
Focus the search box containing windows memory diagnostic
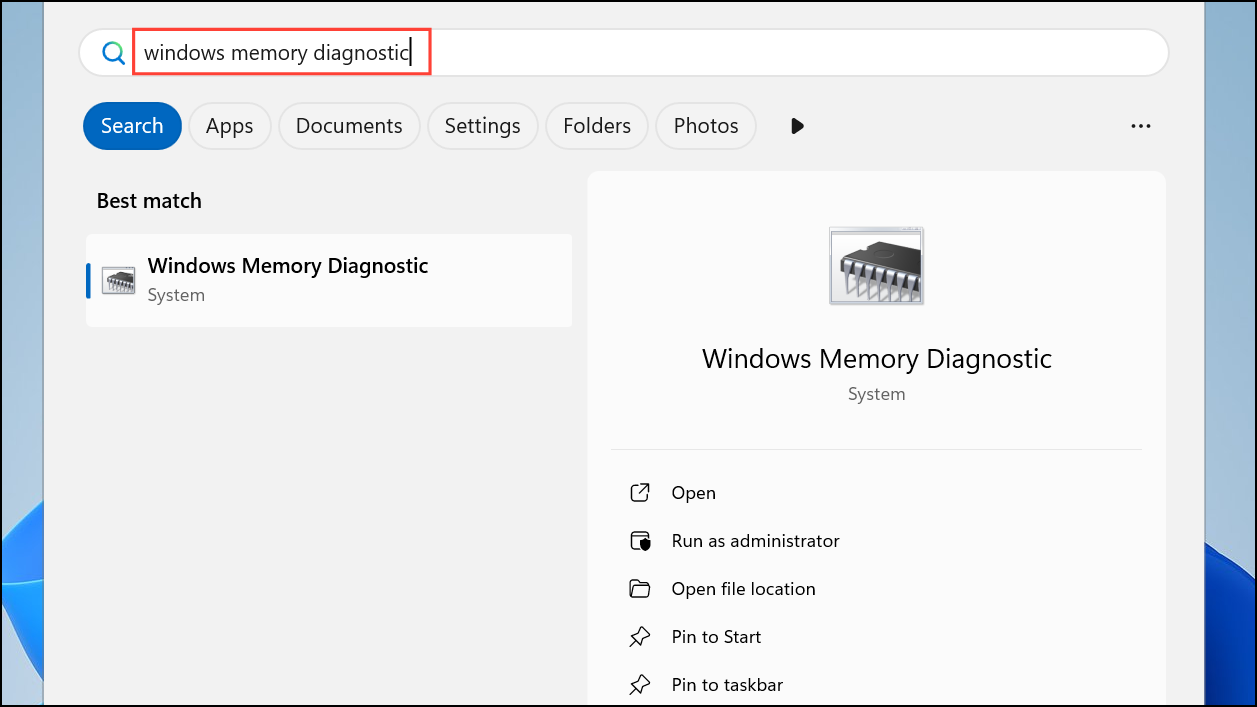624,53
